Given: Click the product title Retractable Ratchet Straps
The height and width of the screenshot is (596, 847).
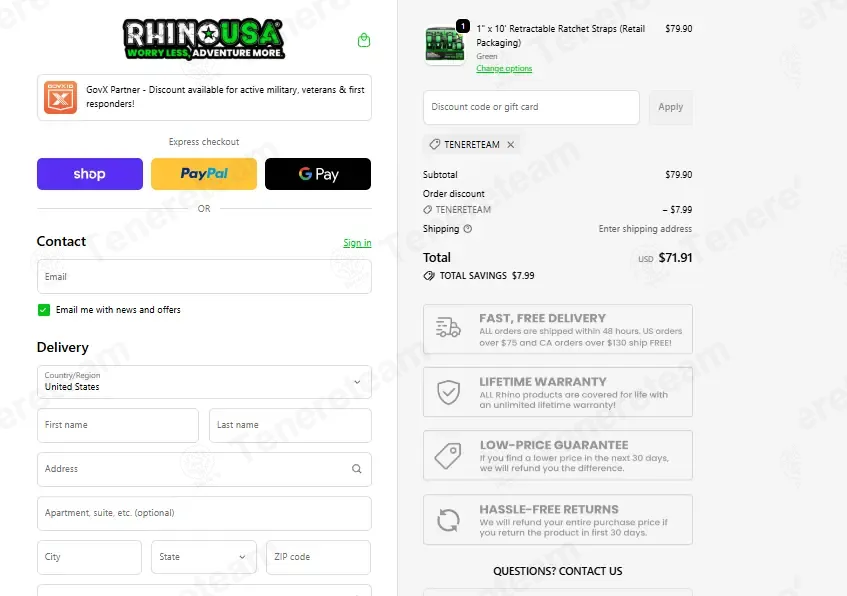Looking at the screenshot, I should tap(561, 36).
